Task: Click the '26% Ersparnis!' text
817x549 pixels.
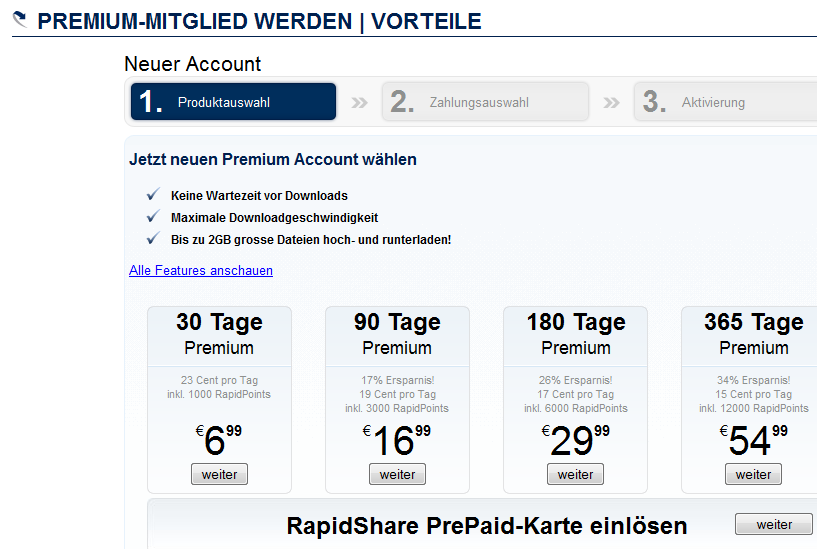Action: 576,380
